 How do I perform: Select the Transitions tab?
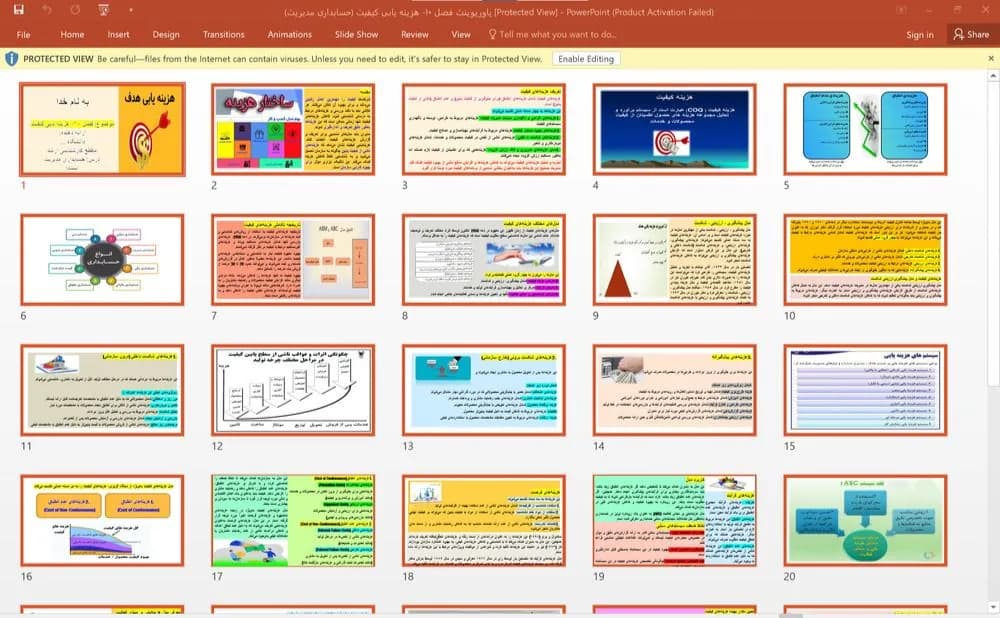[x=223, y=34]
